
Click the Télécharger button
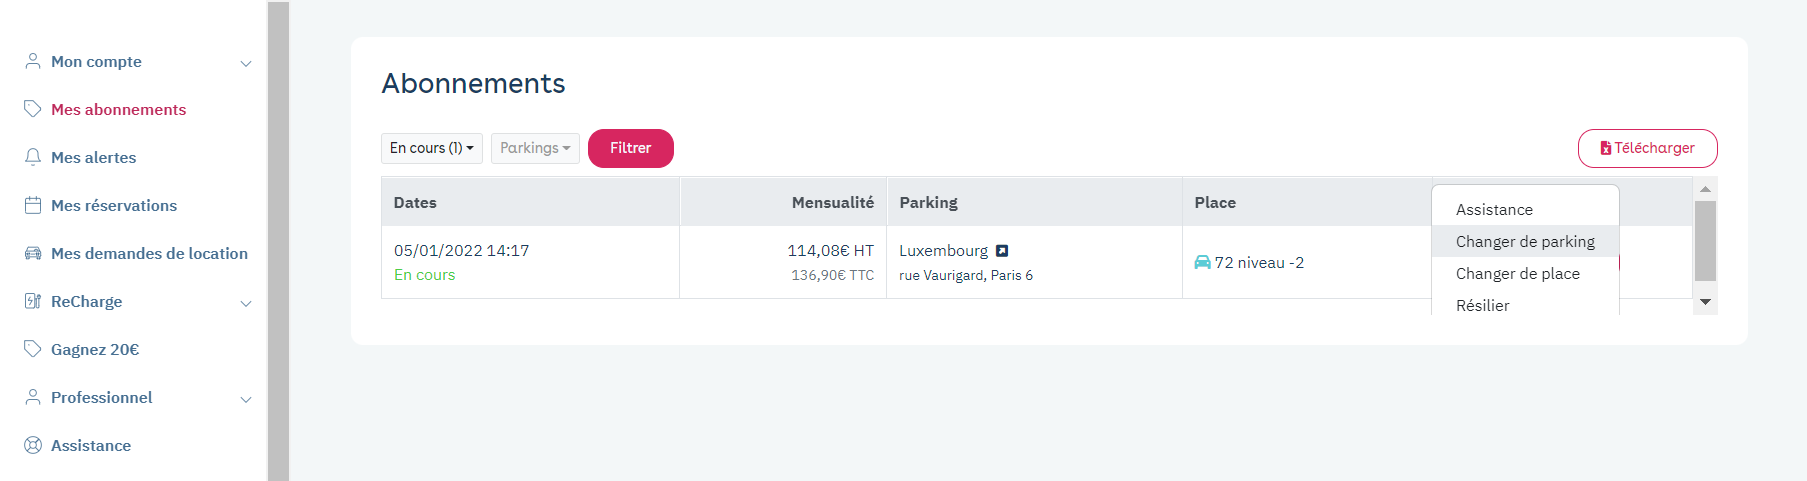tap(1647, 148)
